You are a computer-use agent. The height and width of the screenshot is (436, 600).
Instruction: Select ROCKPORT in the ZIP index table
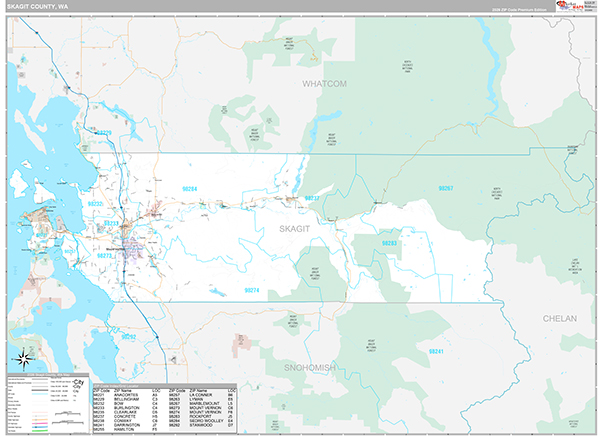201,416
